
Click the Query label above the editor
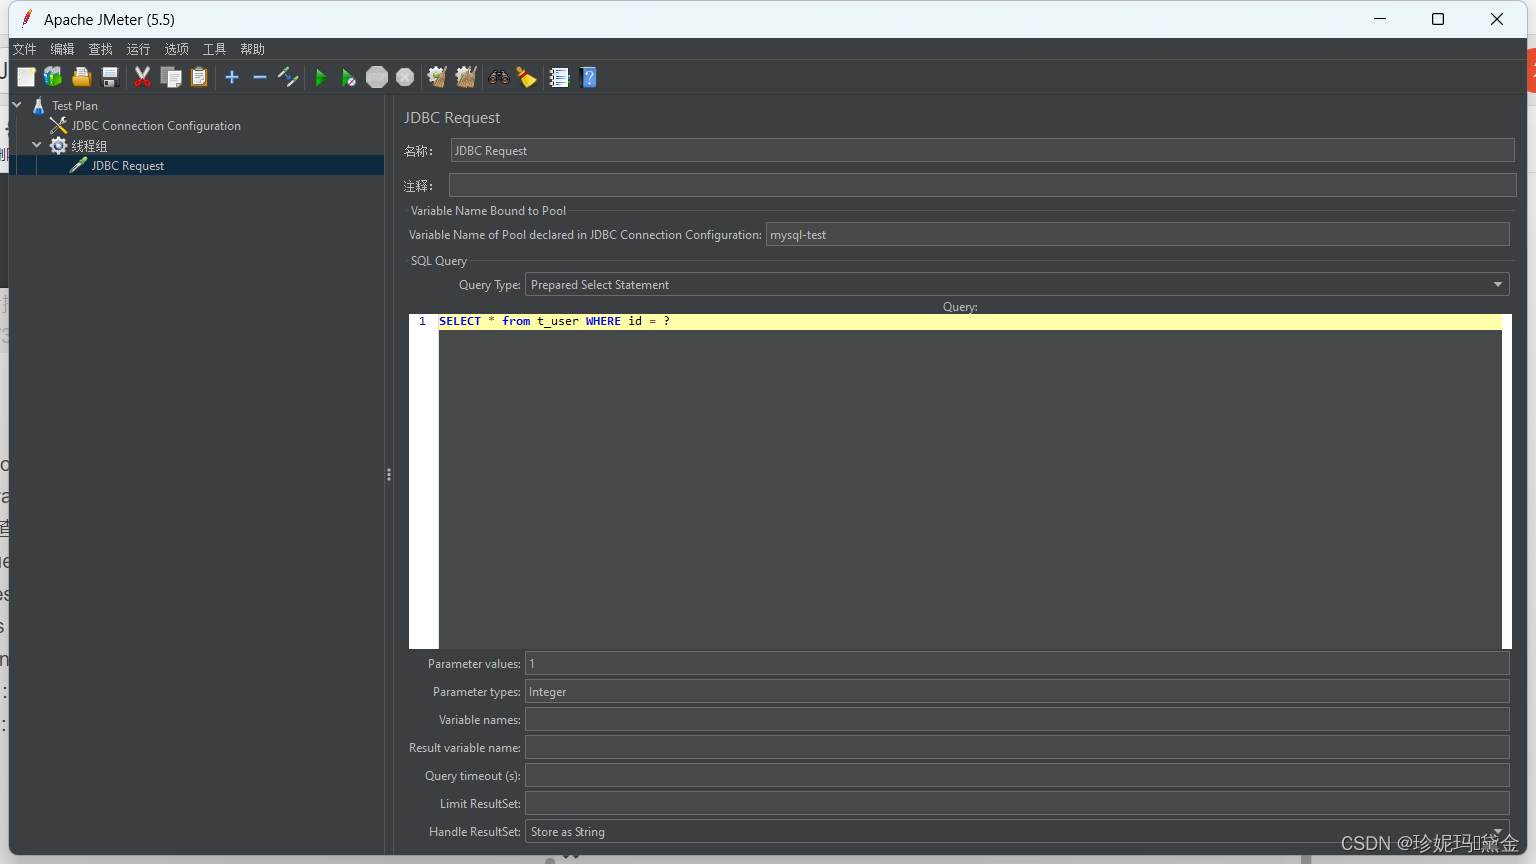click(x=960, y=307)
